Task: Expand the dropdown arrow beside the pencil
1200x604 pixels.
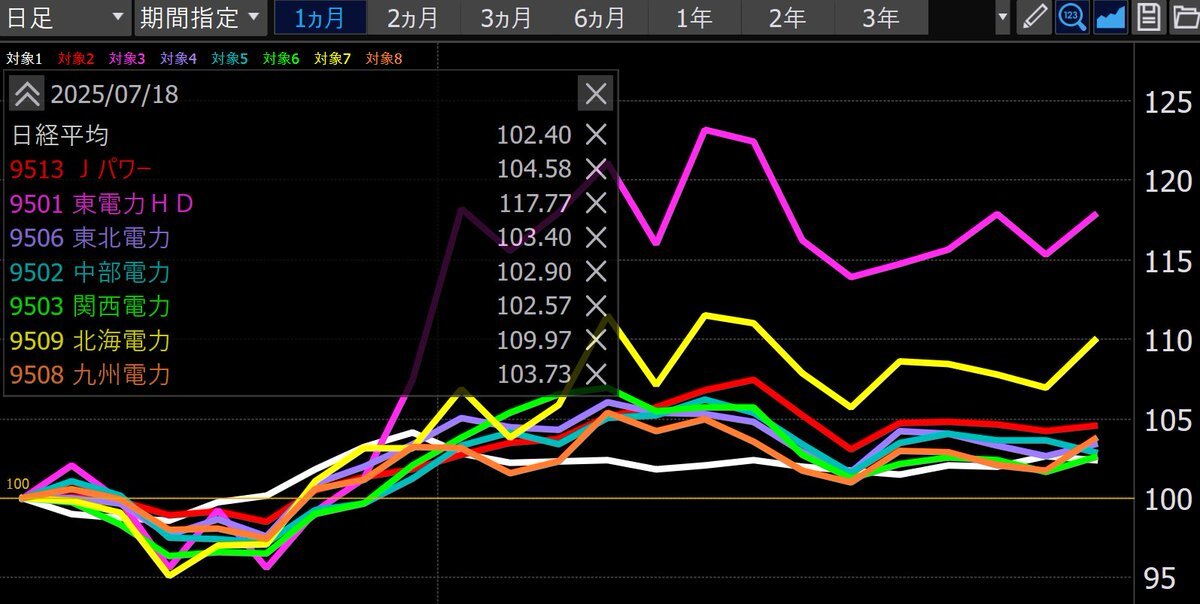Action: point(1003,18)
